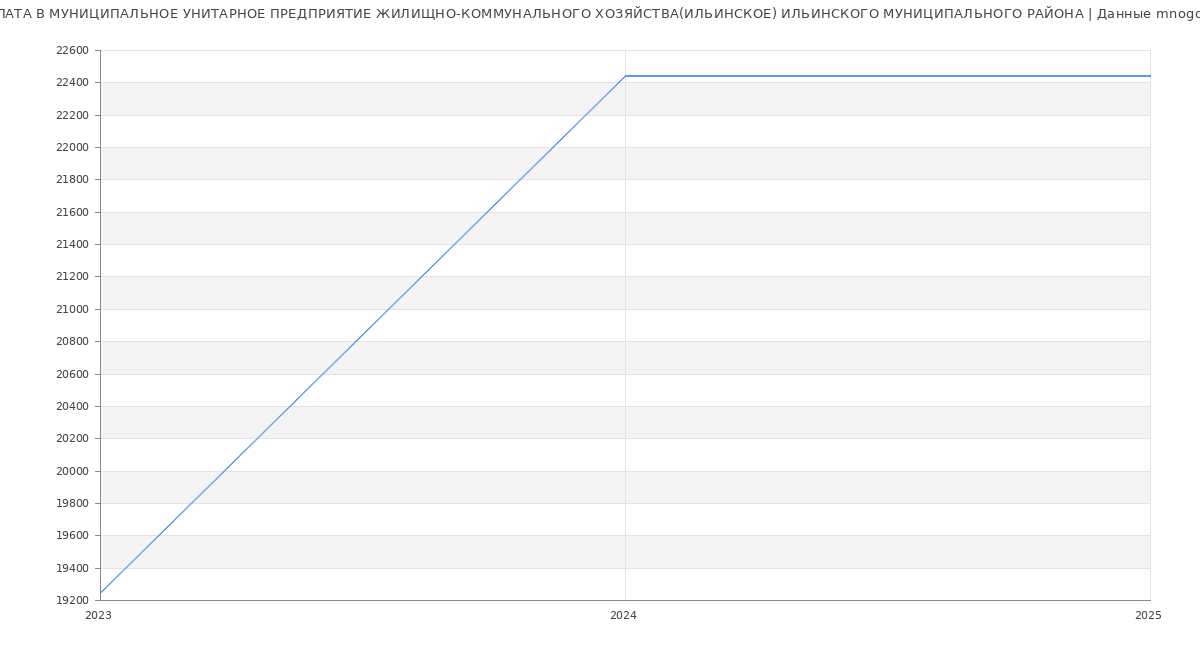Click the 21200 y-axis label
The height and width of the screenshot is (650, 1200).
(72, 276)
